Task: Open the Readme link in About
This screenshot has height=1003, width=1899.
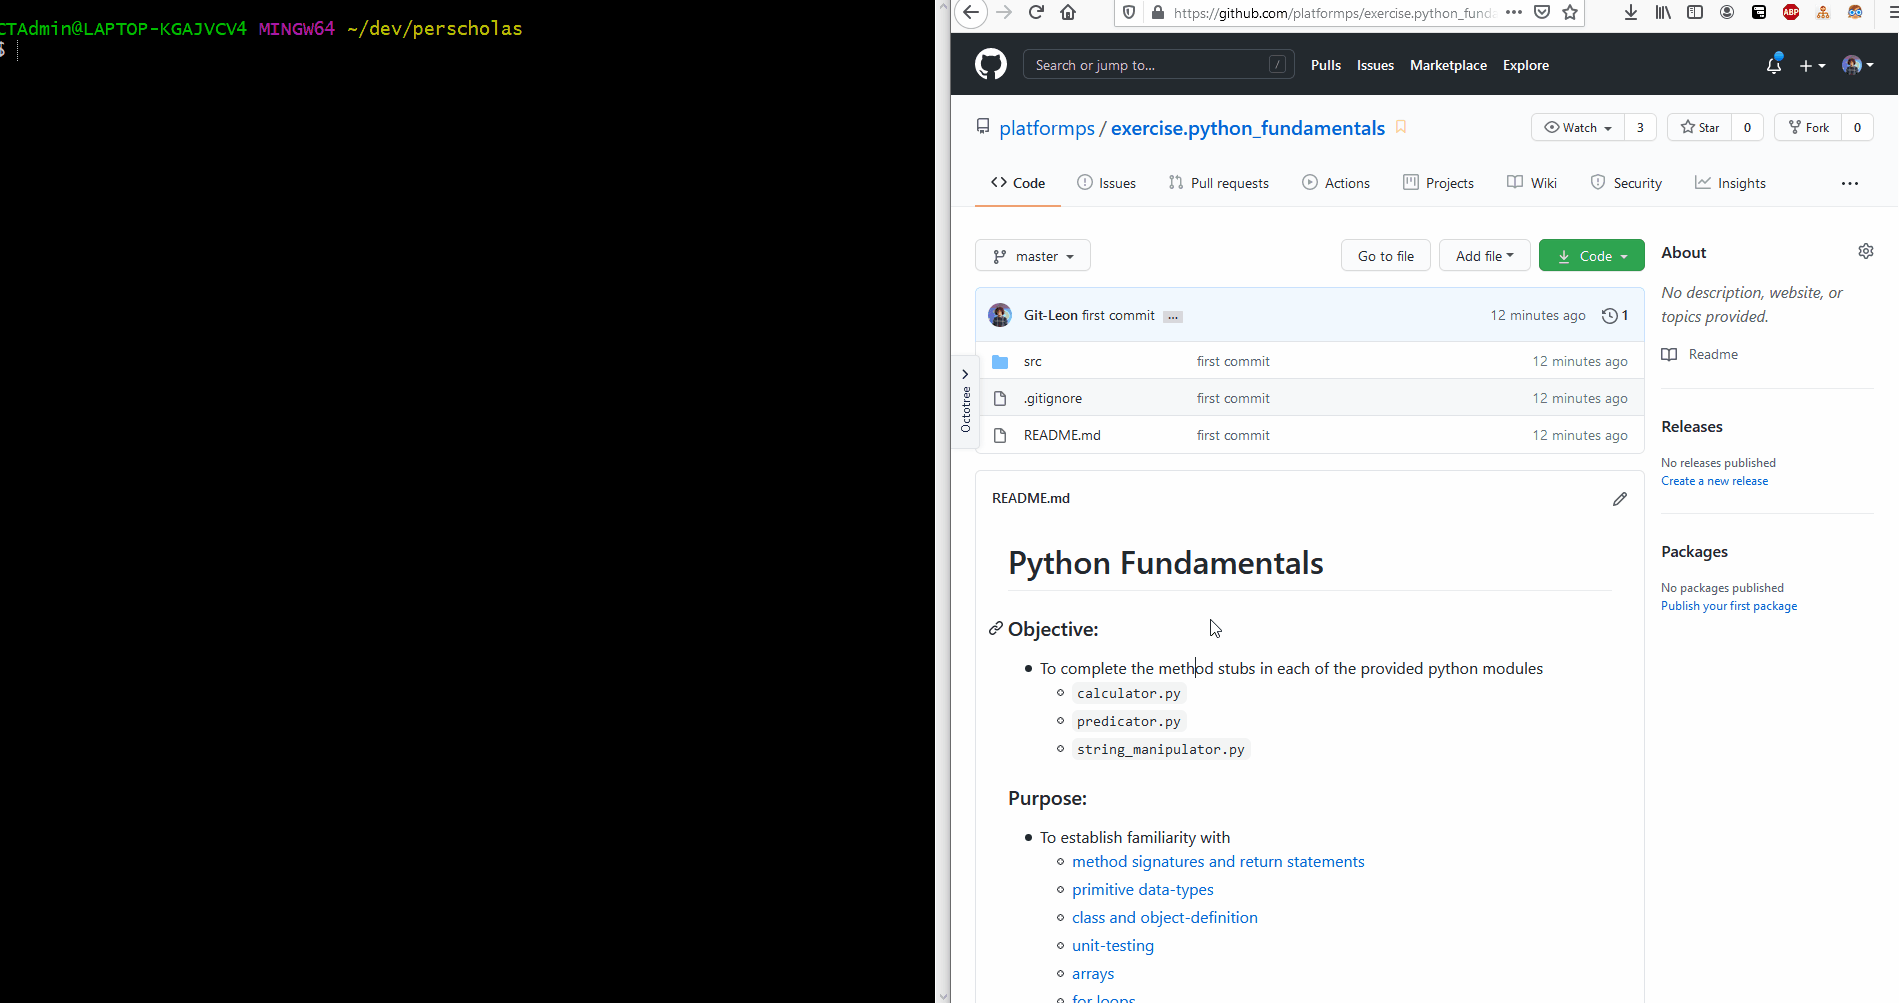Action: (x=1713, y=354)
